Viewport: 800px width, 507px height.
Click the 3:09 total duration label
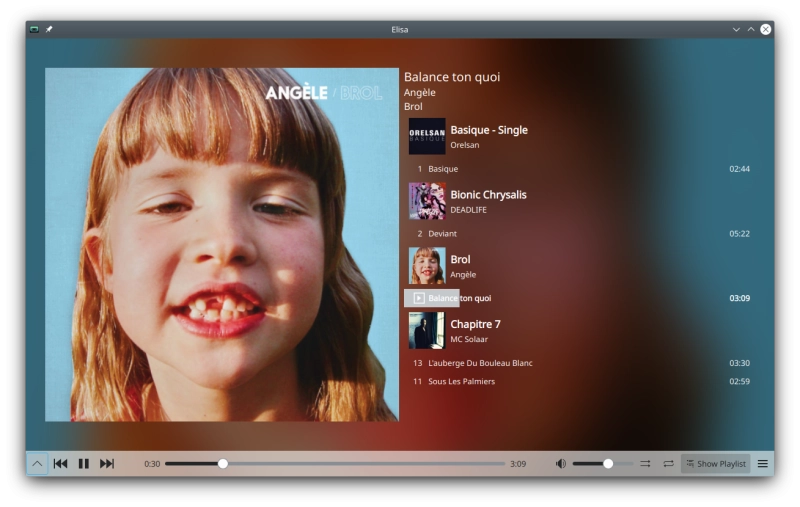(x=518, y=464)
